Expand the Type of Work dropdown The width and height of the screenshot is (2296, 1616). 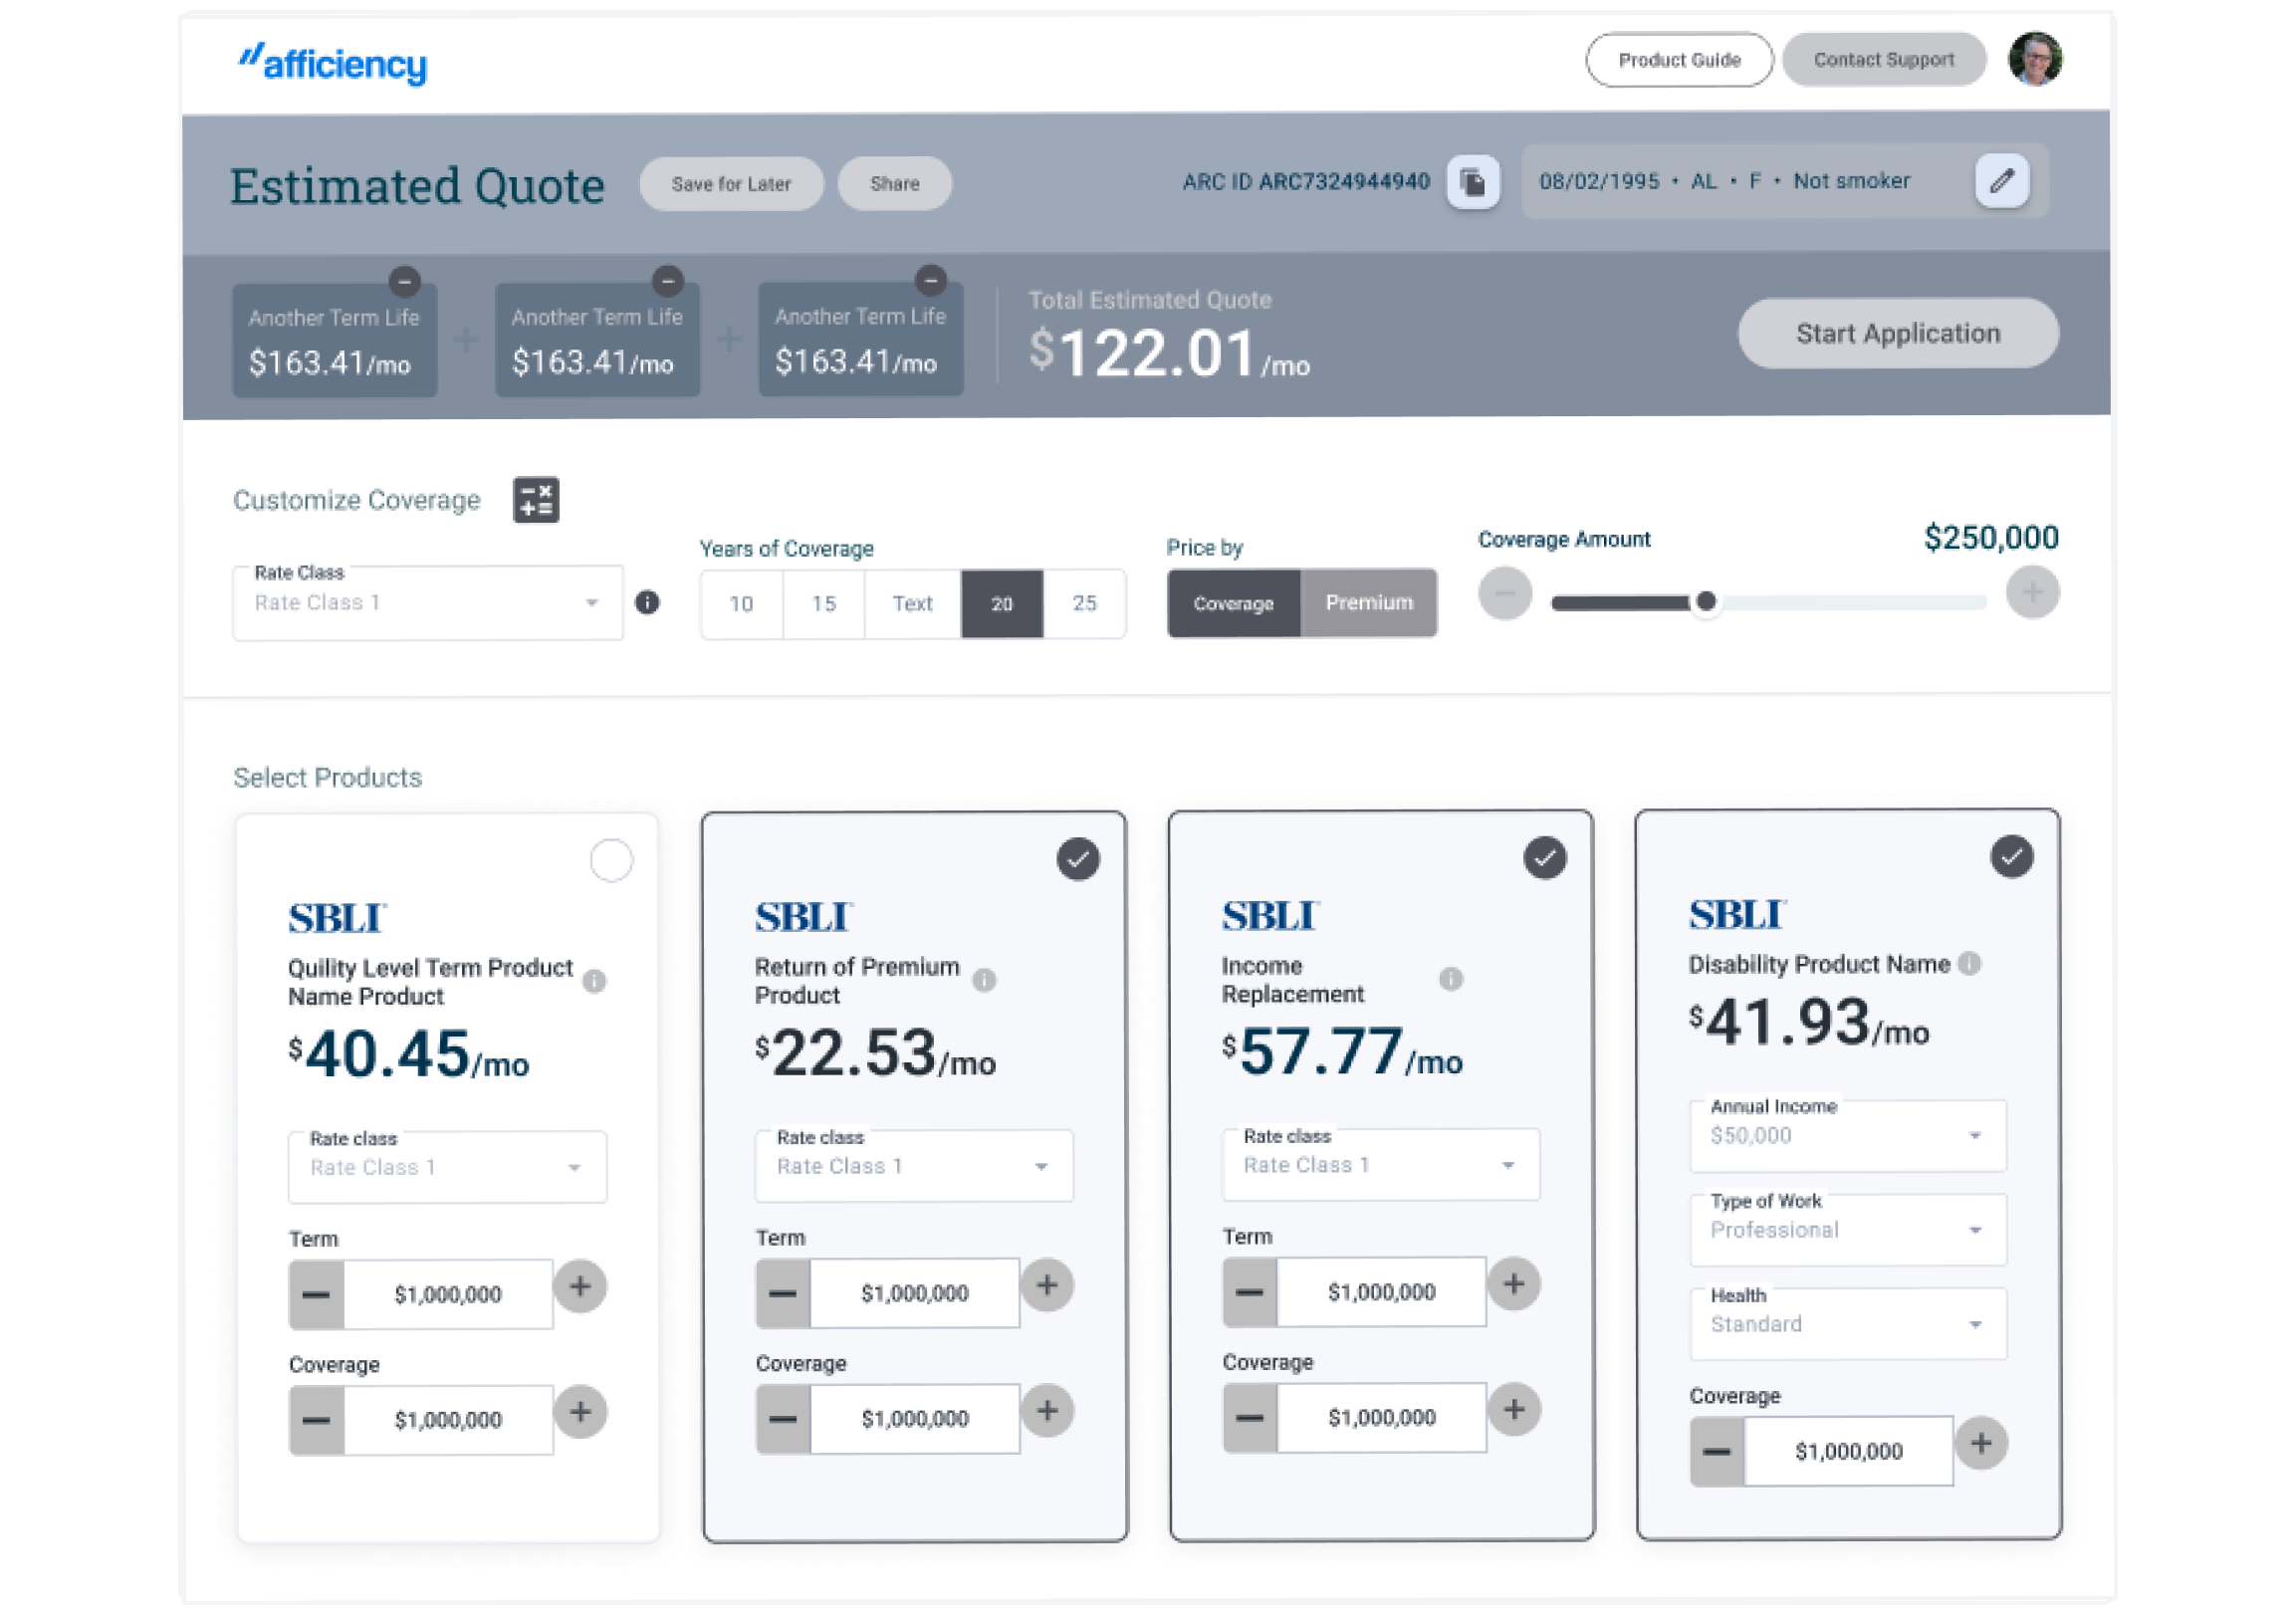point(1847,1230)
